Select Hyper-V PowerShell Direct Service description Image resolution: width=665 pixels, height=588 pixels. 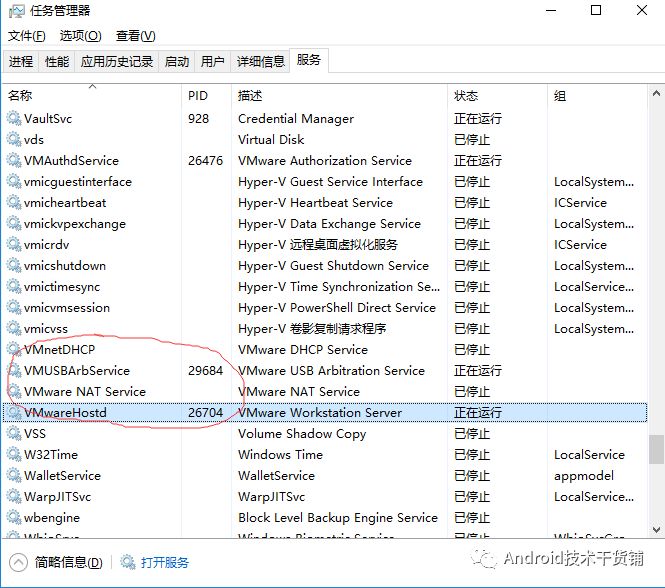coord(337,307)
